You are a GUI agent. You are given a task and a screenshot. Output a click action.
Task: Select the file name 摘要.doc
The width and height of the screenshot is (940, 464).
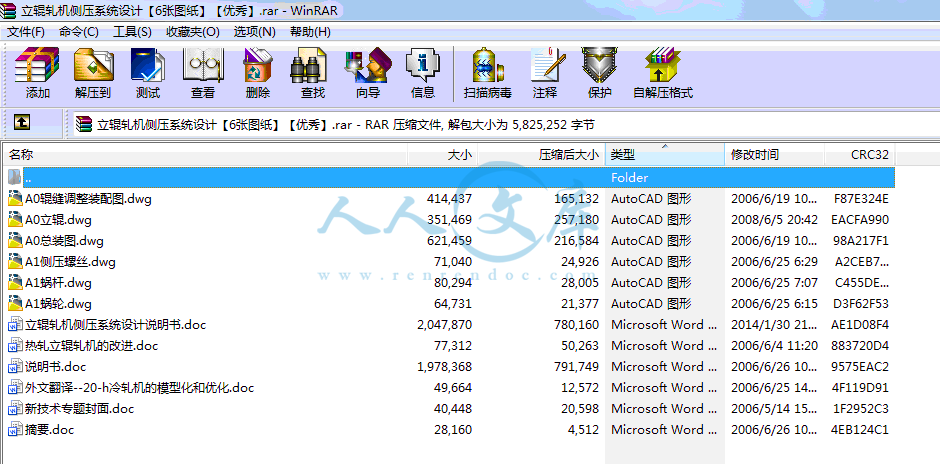(x=50, y=430)
